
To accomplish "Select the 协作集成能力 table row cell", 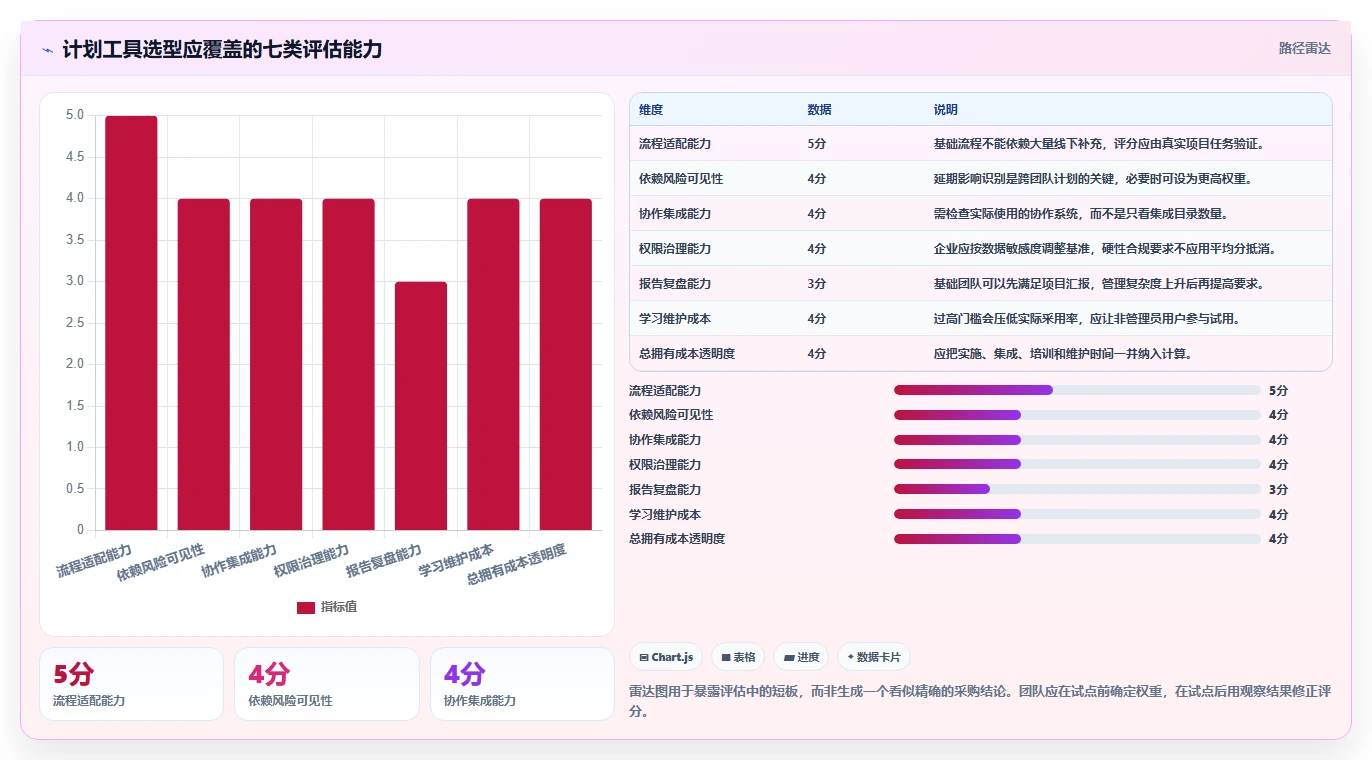I will tap(675, 214).
